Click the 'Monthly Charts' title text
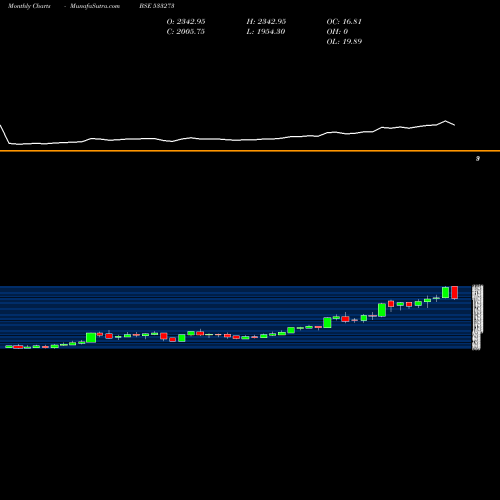500x500 pixels. [29, 6]
